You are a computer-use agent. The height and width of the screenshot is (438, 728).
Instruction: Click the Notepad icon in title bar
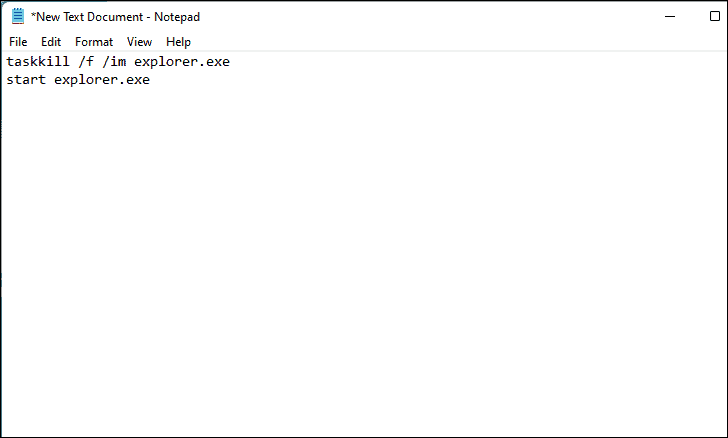[18, 16]
